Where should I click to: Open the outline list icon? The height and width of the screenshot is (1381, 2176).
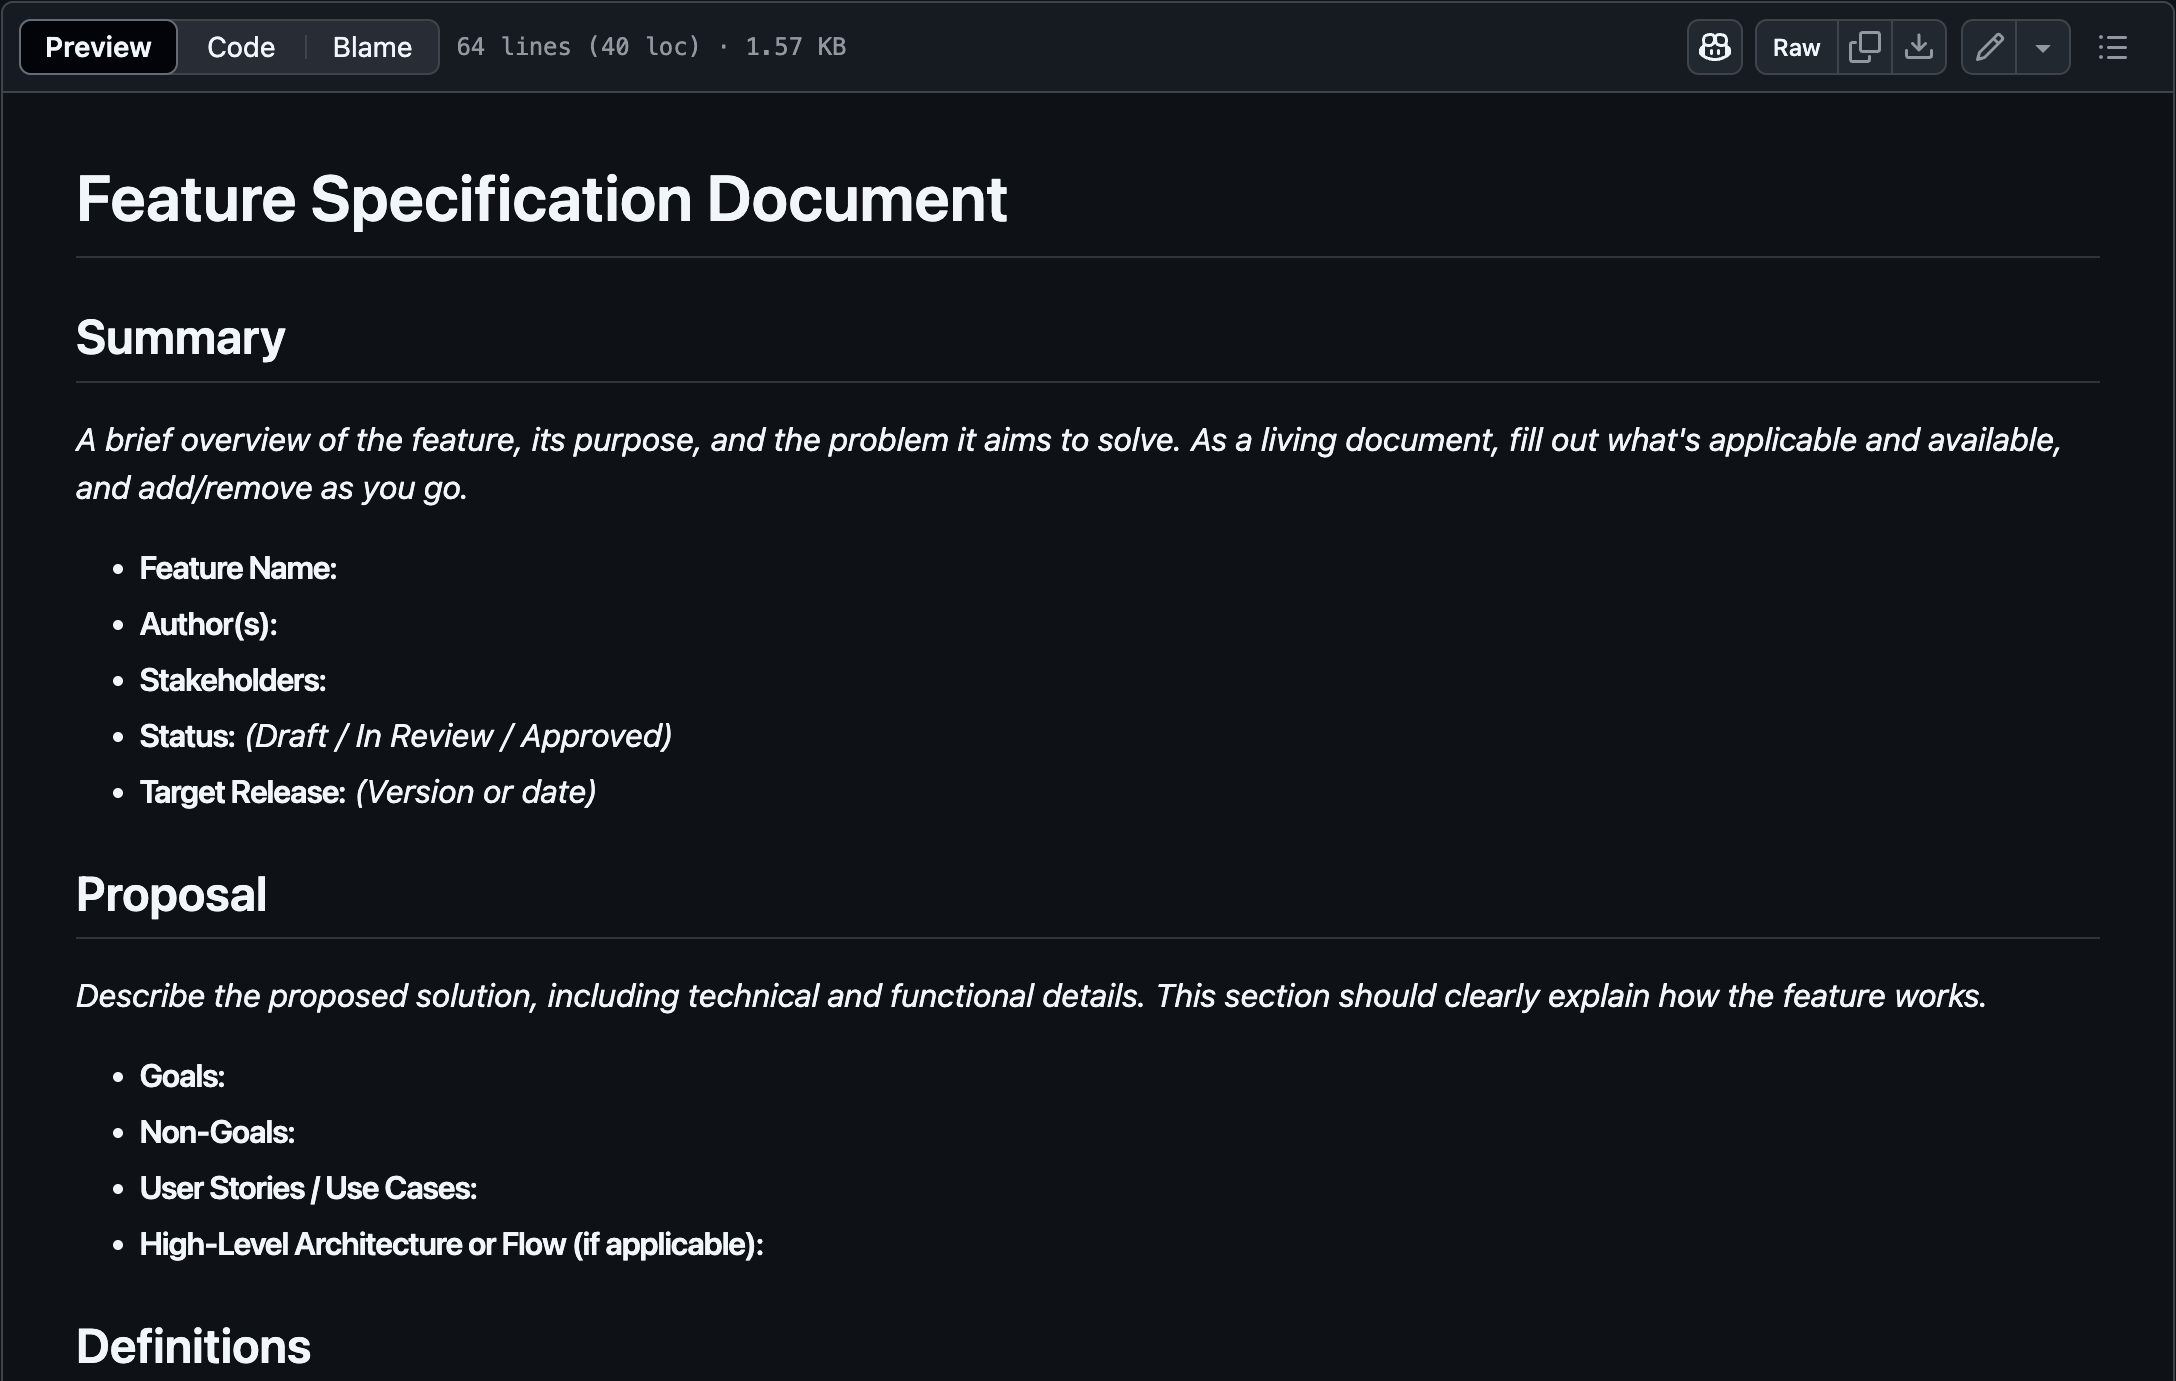pos(2112,47)
